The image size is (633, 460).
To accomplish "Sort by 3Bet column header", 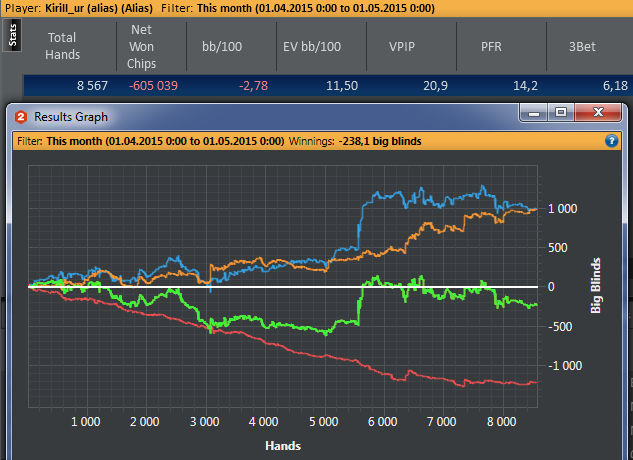I will coord(582,46).
